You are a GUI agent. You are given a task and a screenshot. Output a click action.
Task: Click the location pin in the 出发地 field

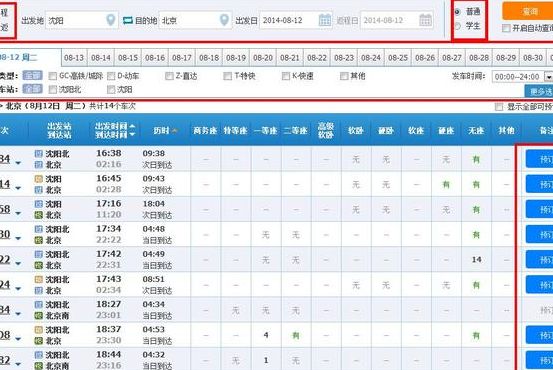tap(111, 20)
